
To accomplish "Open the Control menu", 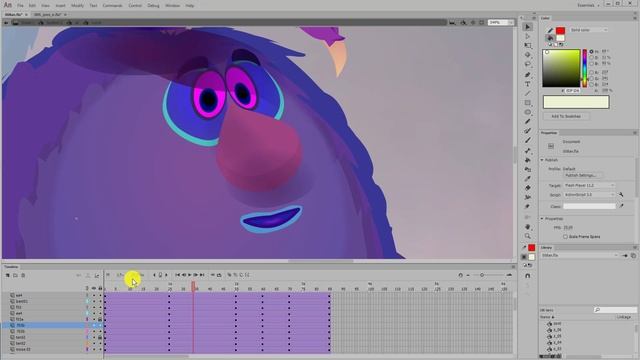I will click(x=135, y=6).
